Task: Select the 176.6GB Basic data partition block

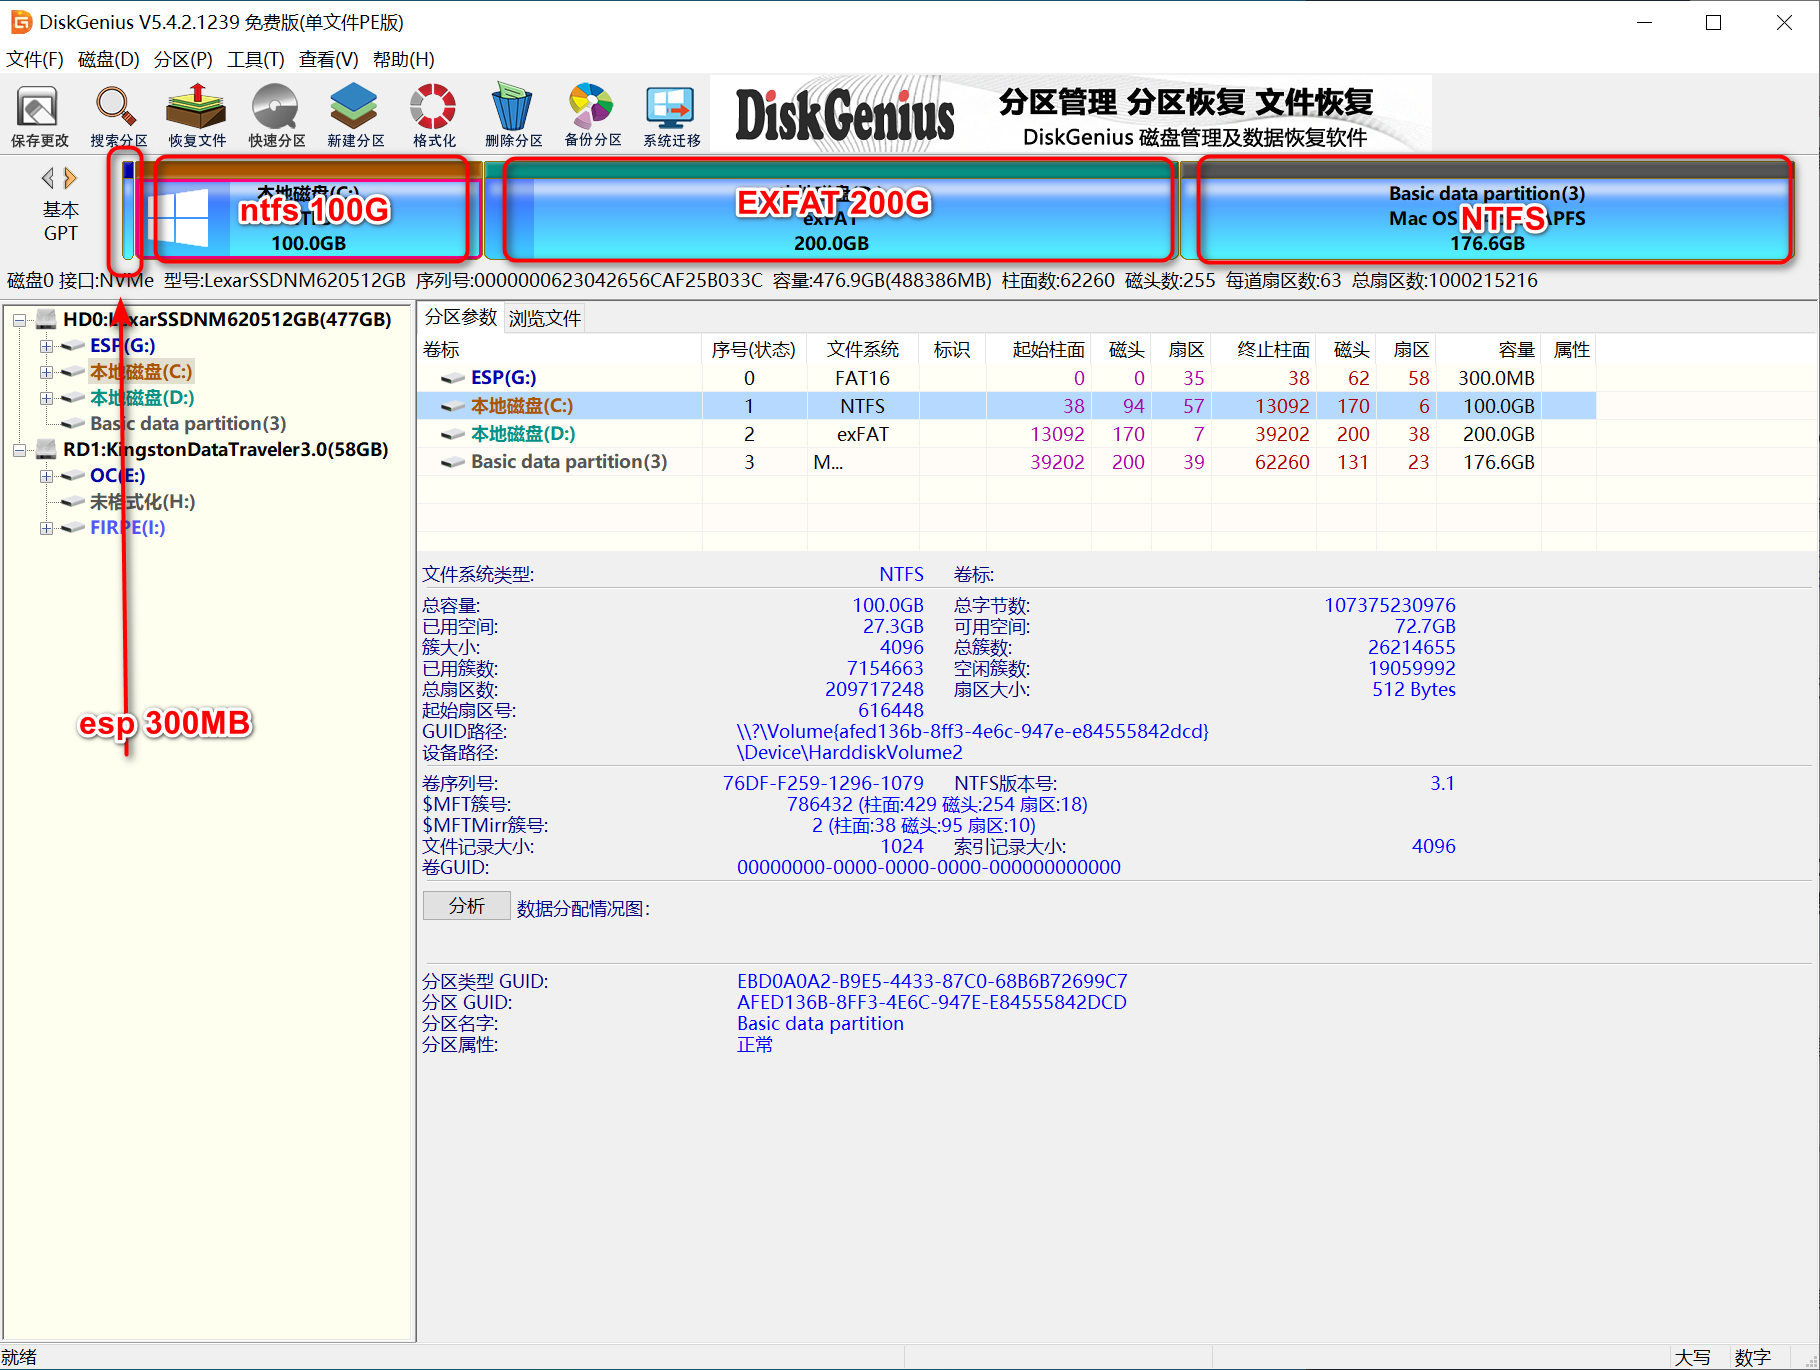Action: click(1486, 210)
